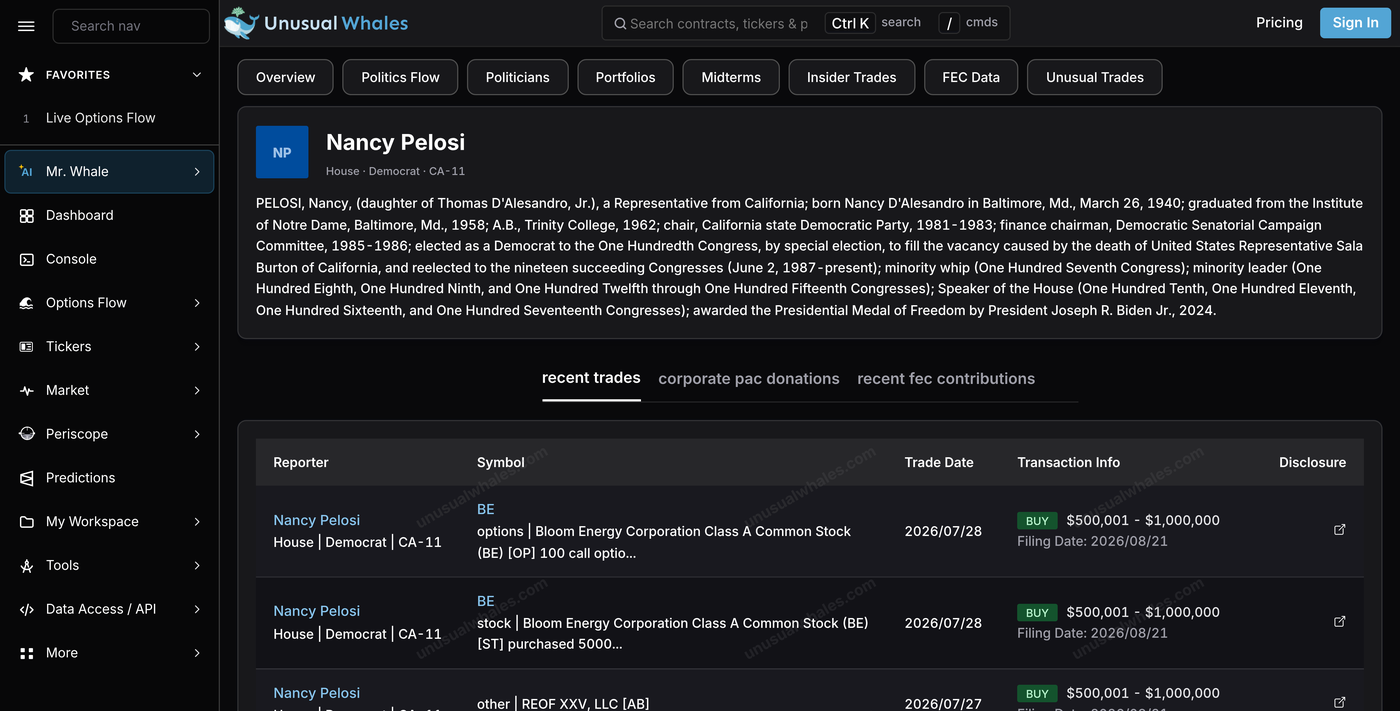Open the Midterms tab
The height and width of the screenshot is (711, 1400).
731,77
